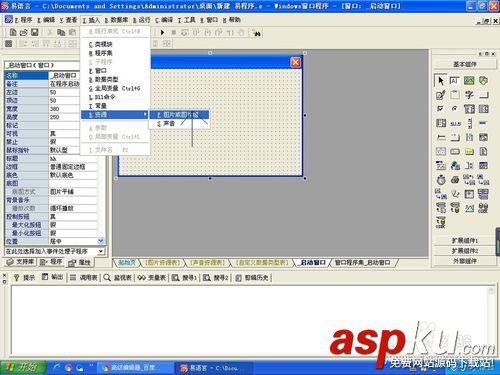The width and height of the screenshot is (500, 375).
Task: Open the 窗口程序集_启动窗口 tab
Action: 362,263
